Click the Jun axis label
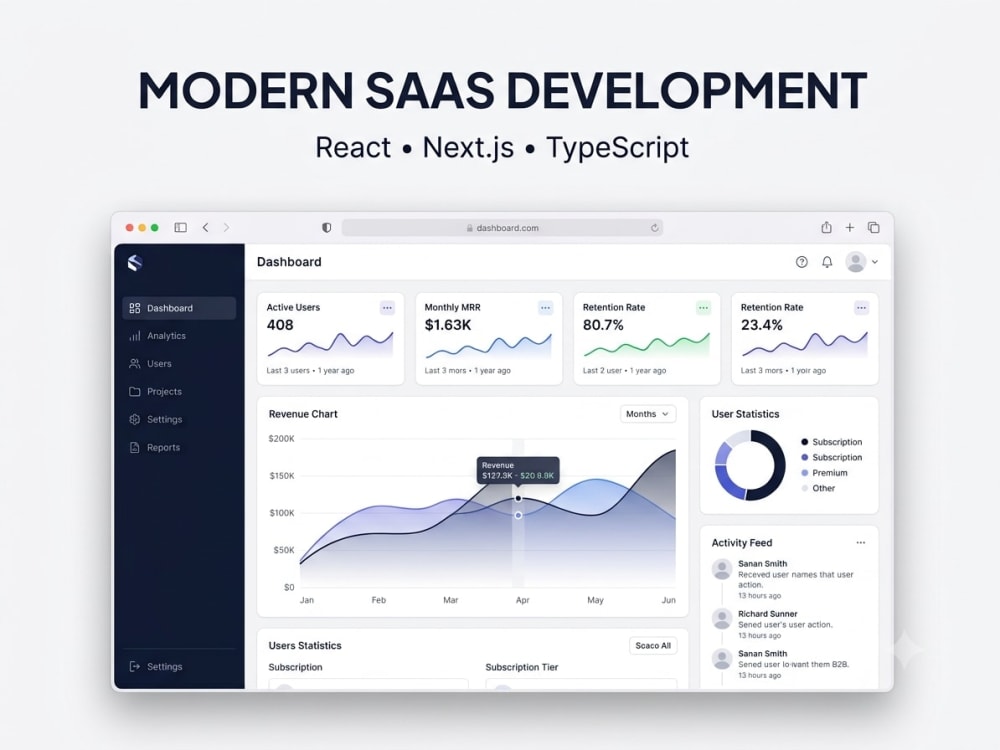The image size is (1000, 750). 668,600
